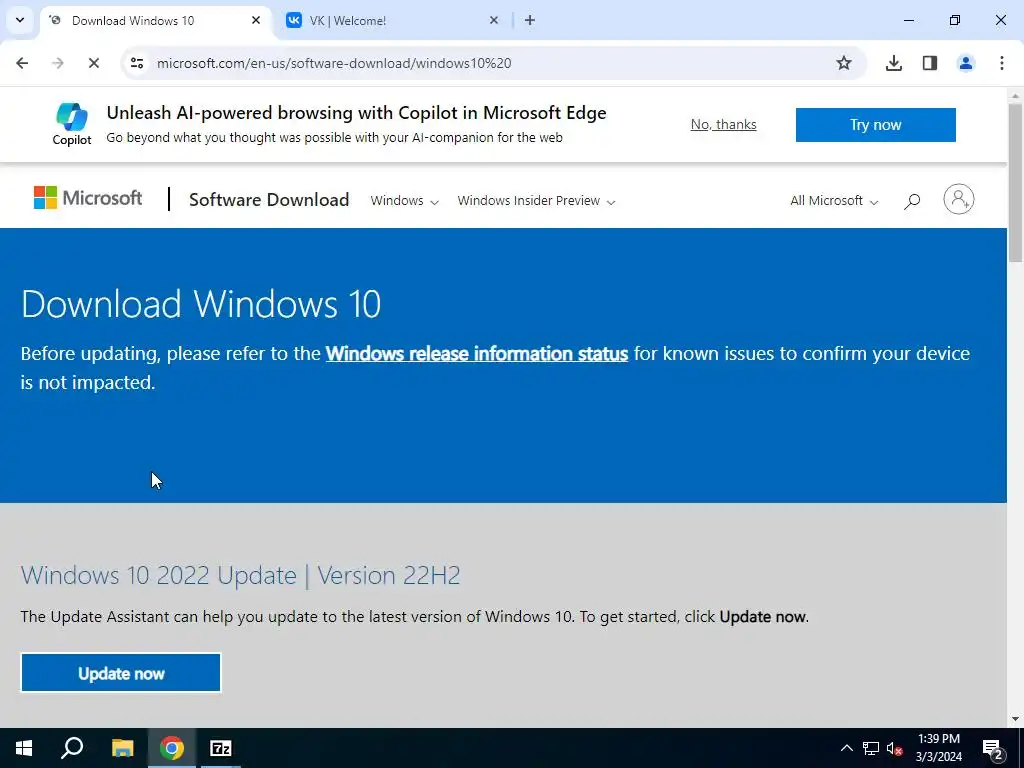1024x768 pixels.
Task: Close the VK Welcome tab
Action: 494,20
